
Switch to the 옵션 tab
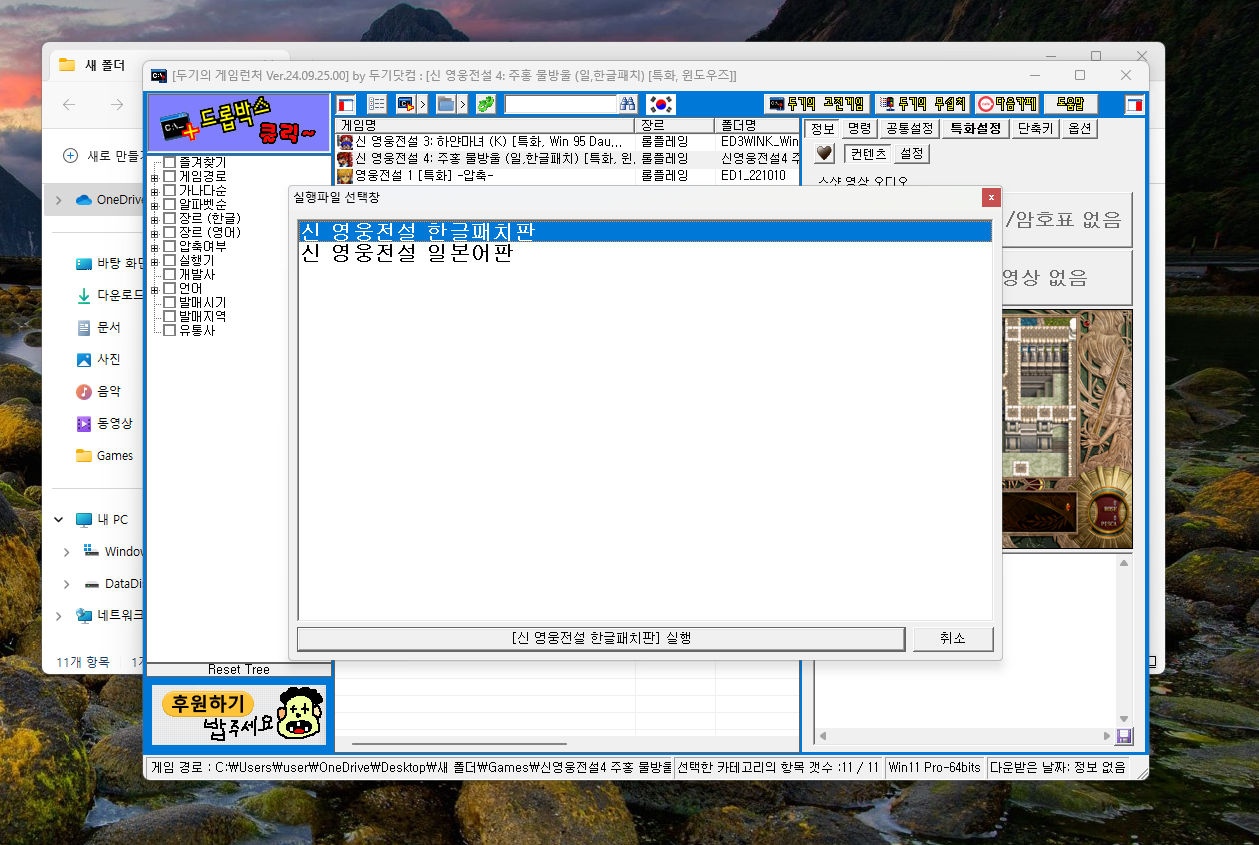[x=1080, y=128]
